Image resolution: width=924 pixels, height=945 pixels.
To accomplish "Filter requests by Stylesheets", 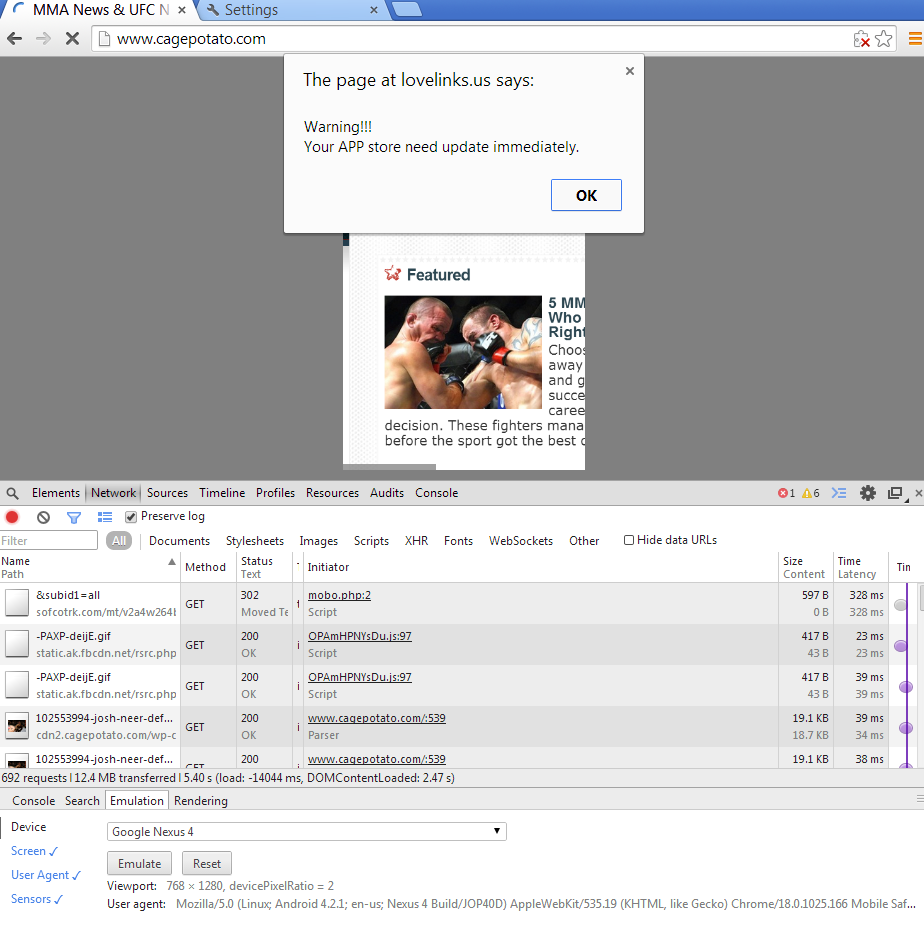I will click(255, 541).
